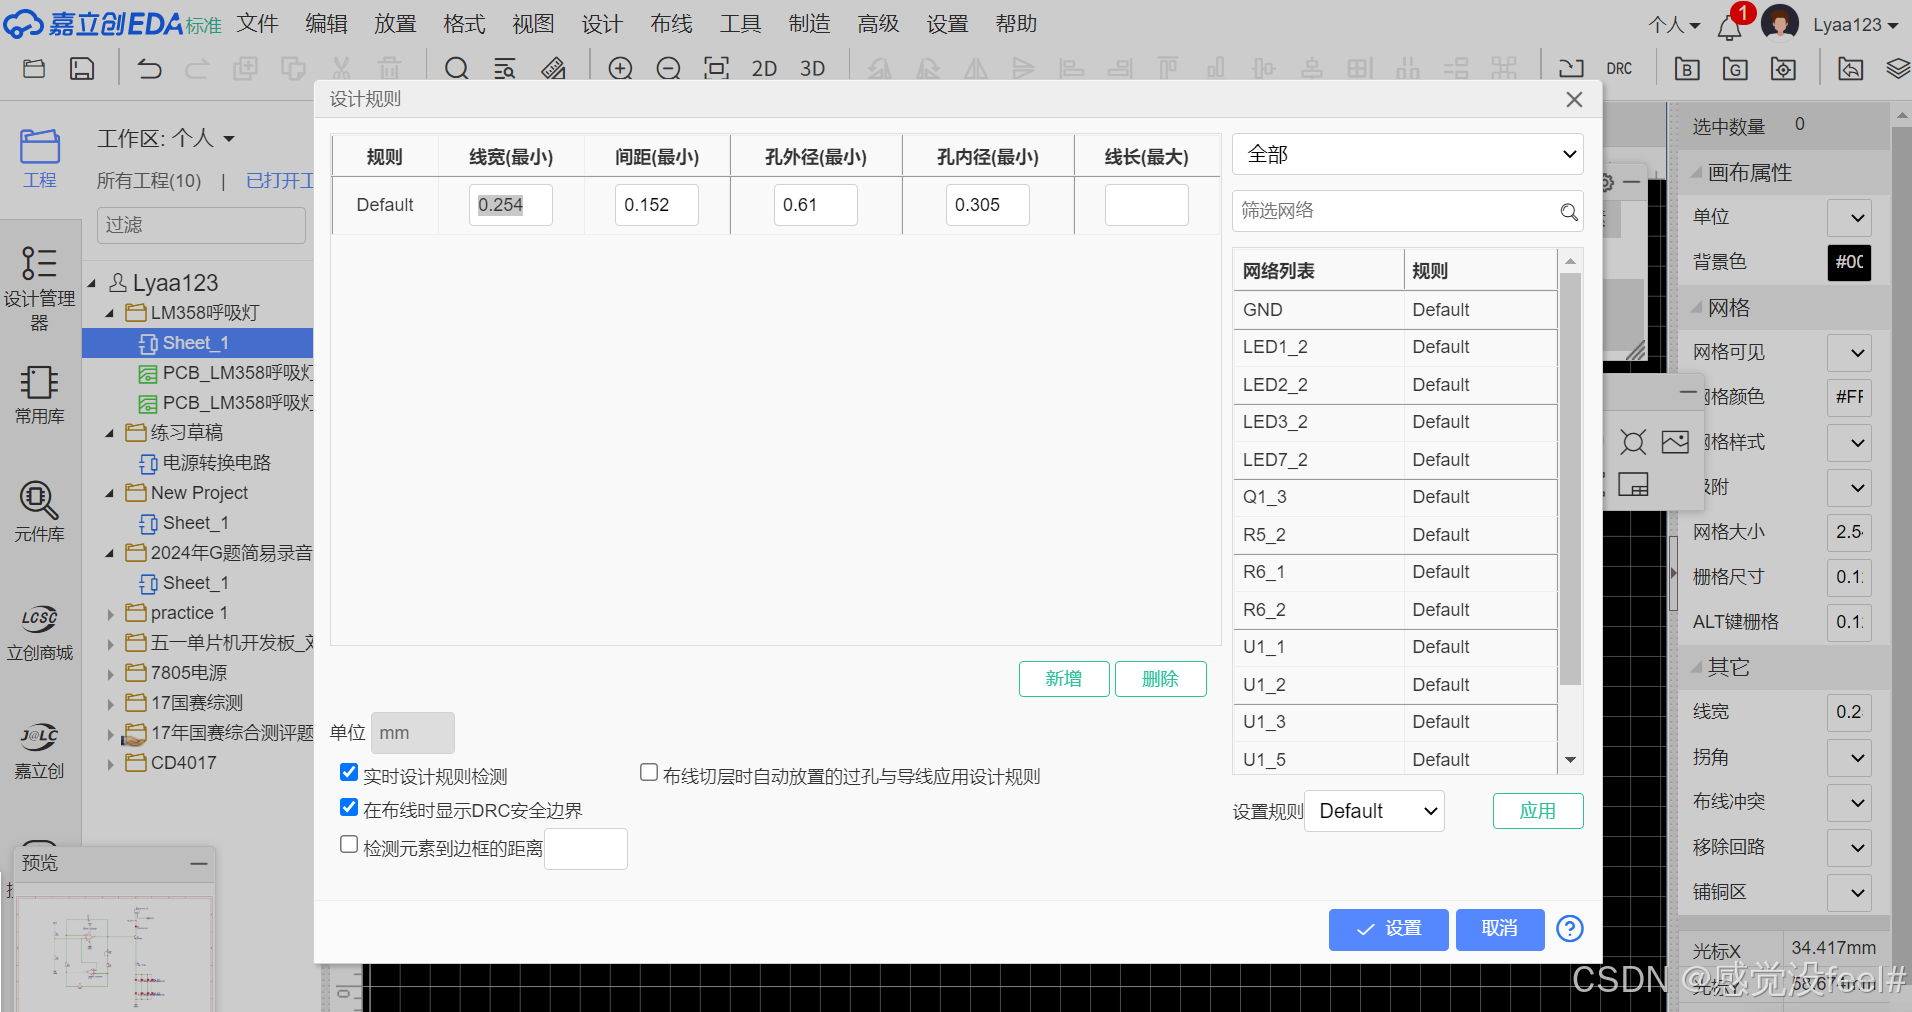Fit the view to window
The image size is (1912, 1012).
716,68
